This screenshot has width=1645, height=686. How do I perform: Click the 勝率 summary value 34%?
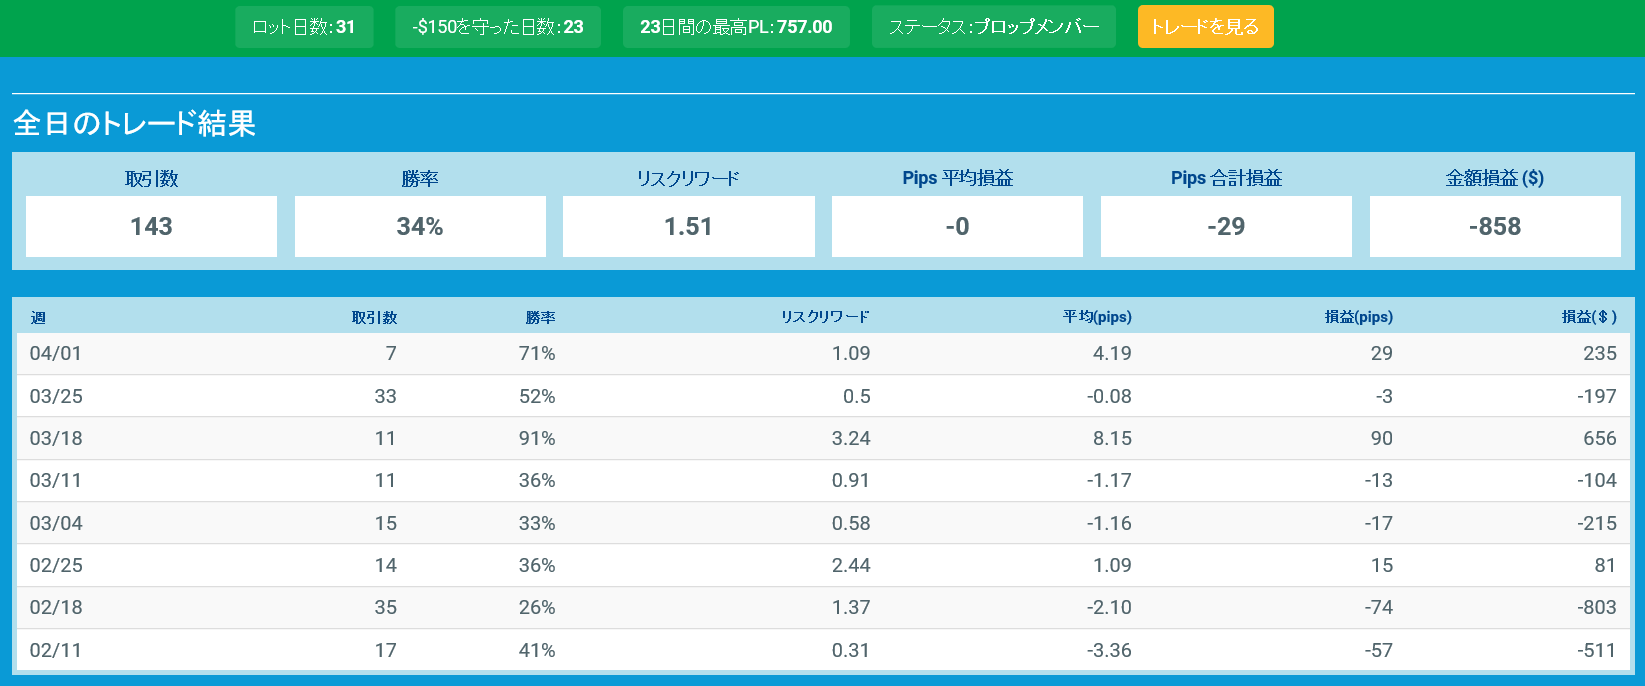tap(420, 226)
